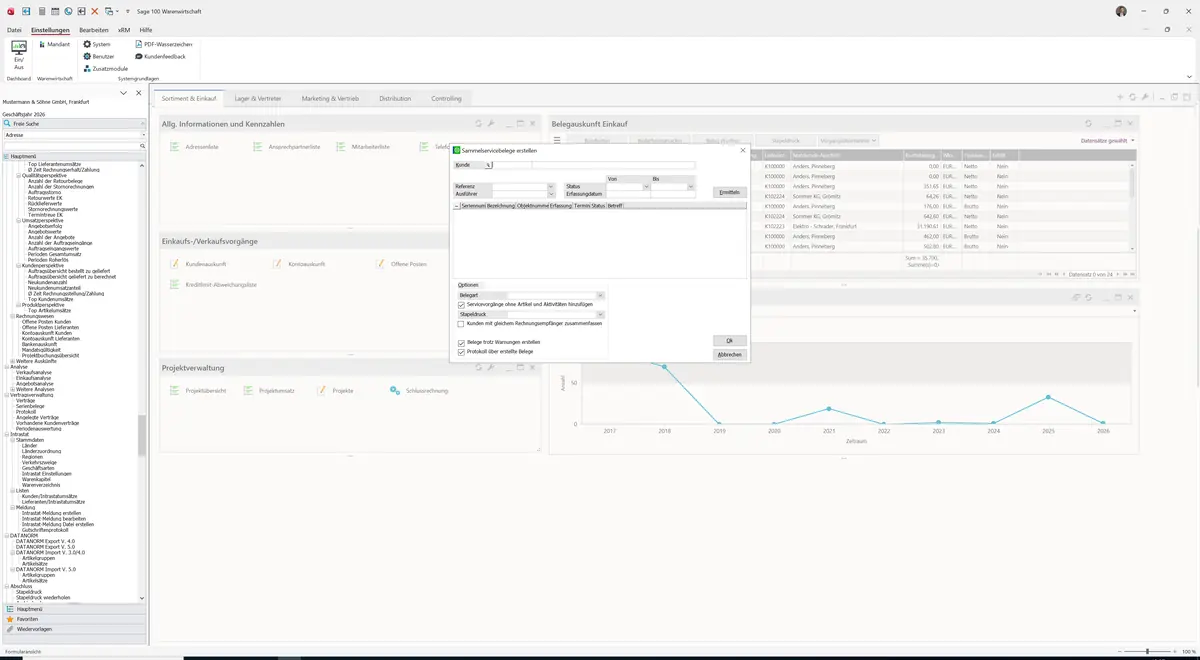Click the calendar icon in the quick access toolbar

coord(54,11)
